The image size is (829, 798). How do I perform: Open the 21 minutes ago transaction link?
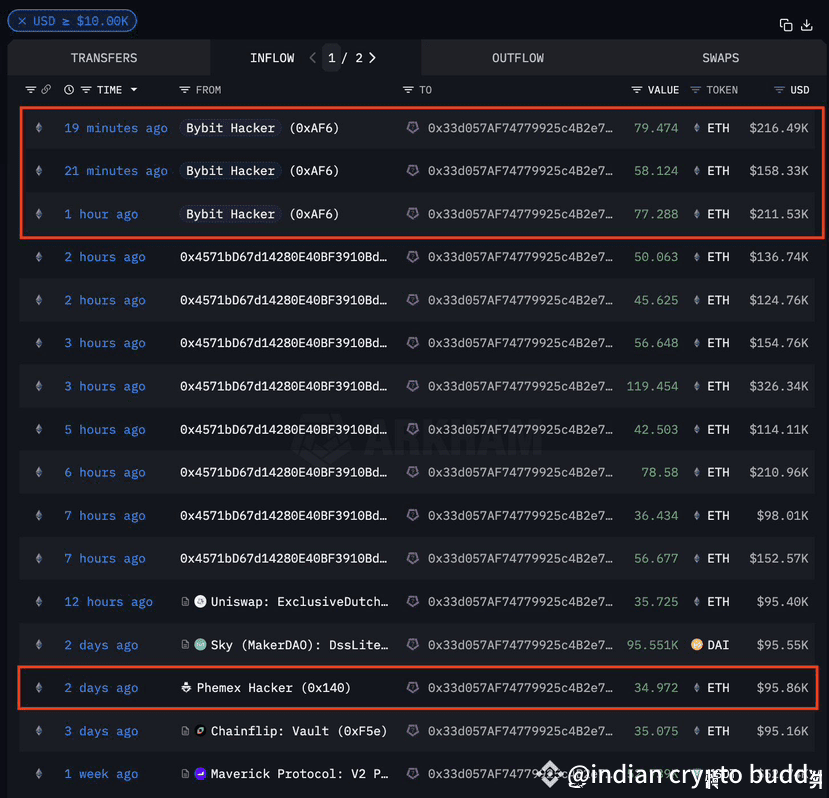116,171
